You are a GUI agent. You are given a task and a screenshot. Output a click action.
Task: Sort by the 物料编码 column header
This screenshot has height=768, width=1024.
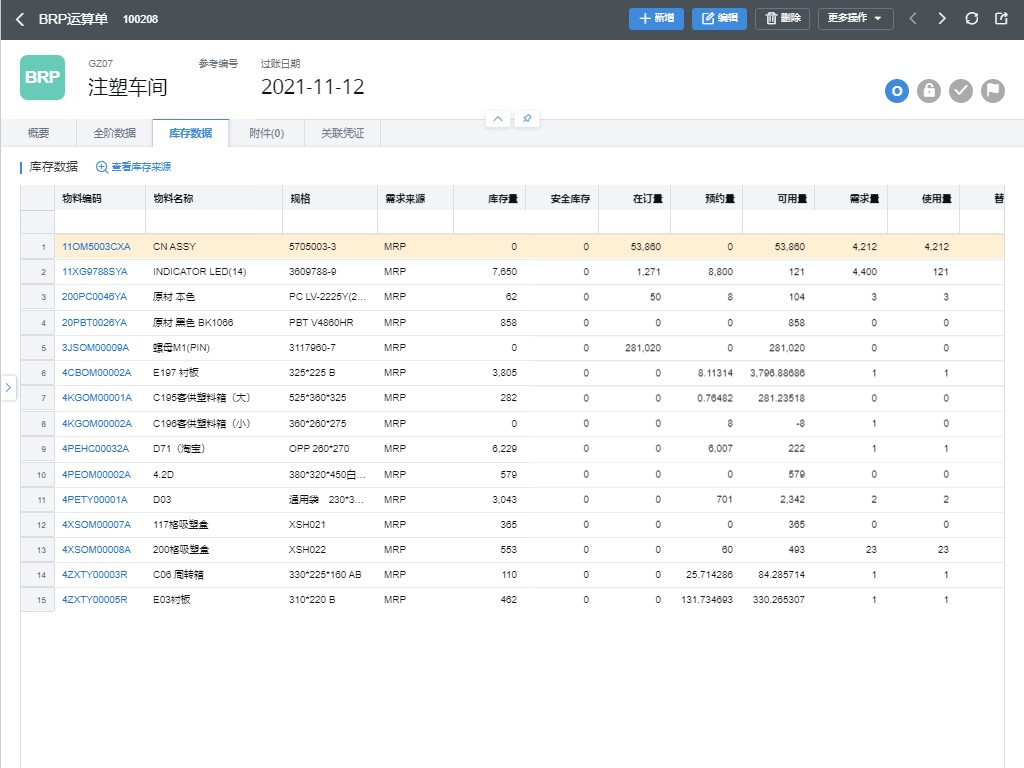pyautogui.click(x=100, y=199)
